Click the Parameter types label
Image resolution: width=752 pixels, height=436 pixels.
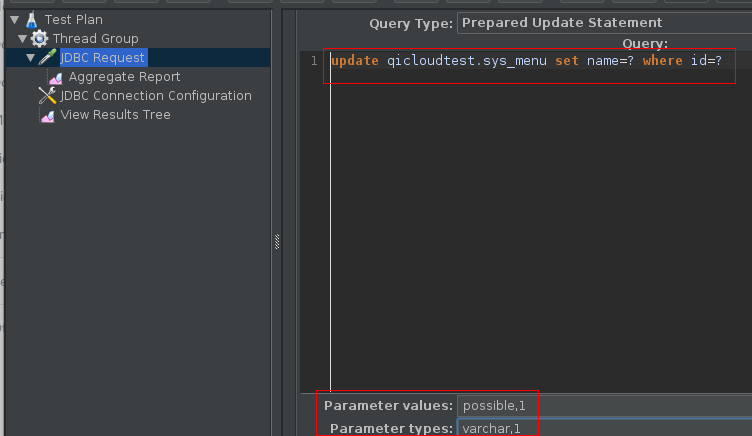pos(391,428)
